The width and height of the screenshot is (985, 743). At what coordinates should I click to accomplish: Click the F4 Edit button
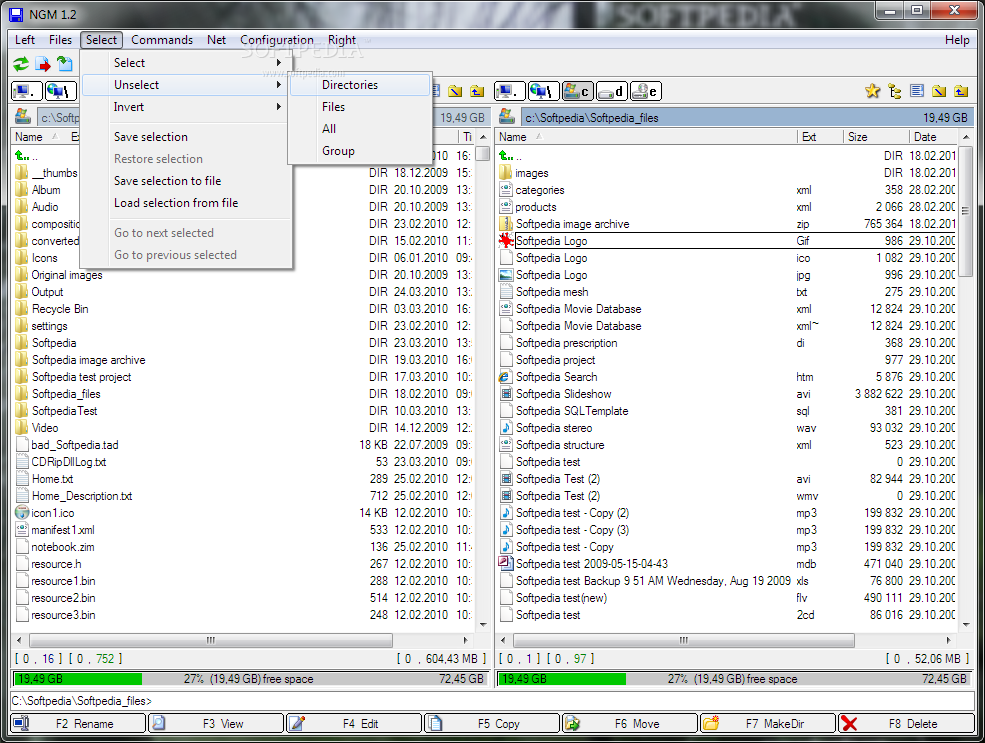354,724
